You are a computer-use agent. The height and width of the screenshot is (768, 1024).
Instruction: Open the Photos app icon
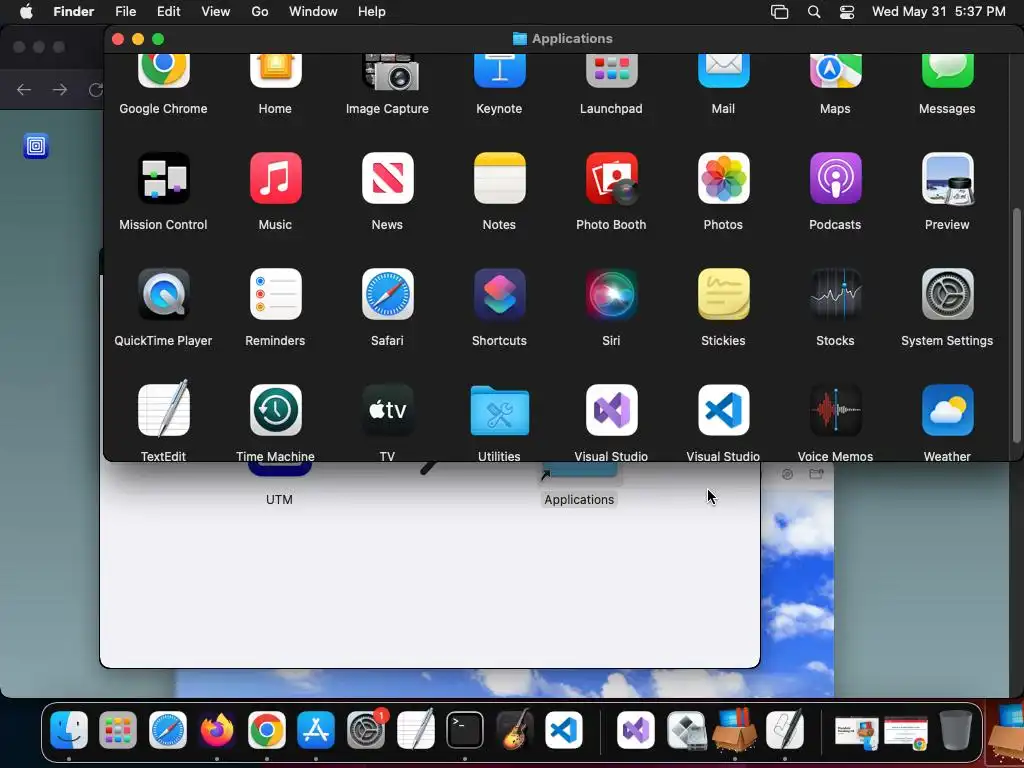click(x=723, y=178)
